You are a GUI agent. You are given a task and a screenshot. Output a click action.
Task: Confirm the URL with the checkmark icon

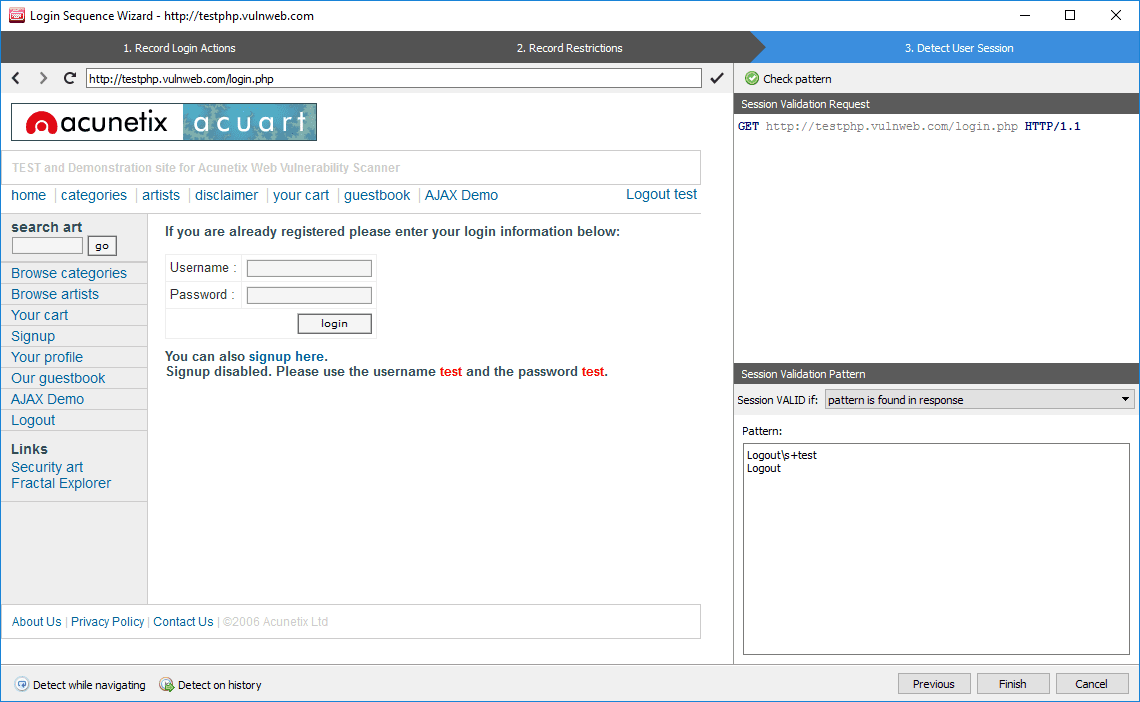tap(717, 78)
